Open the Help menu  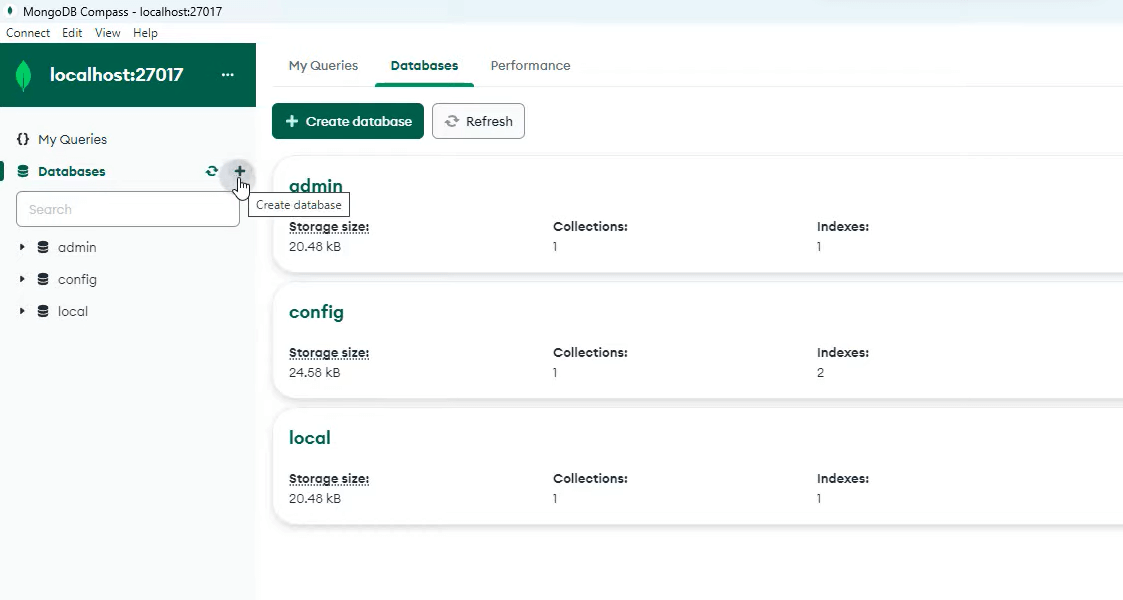pyautogui.click(x=145, y=32)
